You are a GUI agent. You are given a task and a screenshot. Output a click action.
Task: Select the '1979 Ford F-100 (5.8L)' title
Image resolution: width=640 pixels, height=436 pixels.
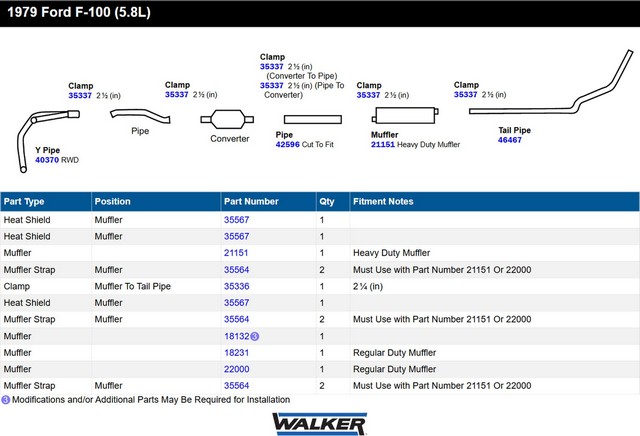(79, 12)
